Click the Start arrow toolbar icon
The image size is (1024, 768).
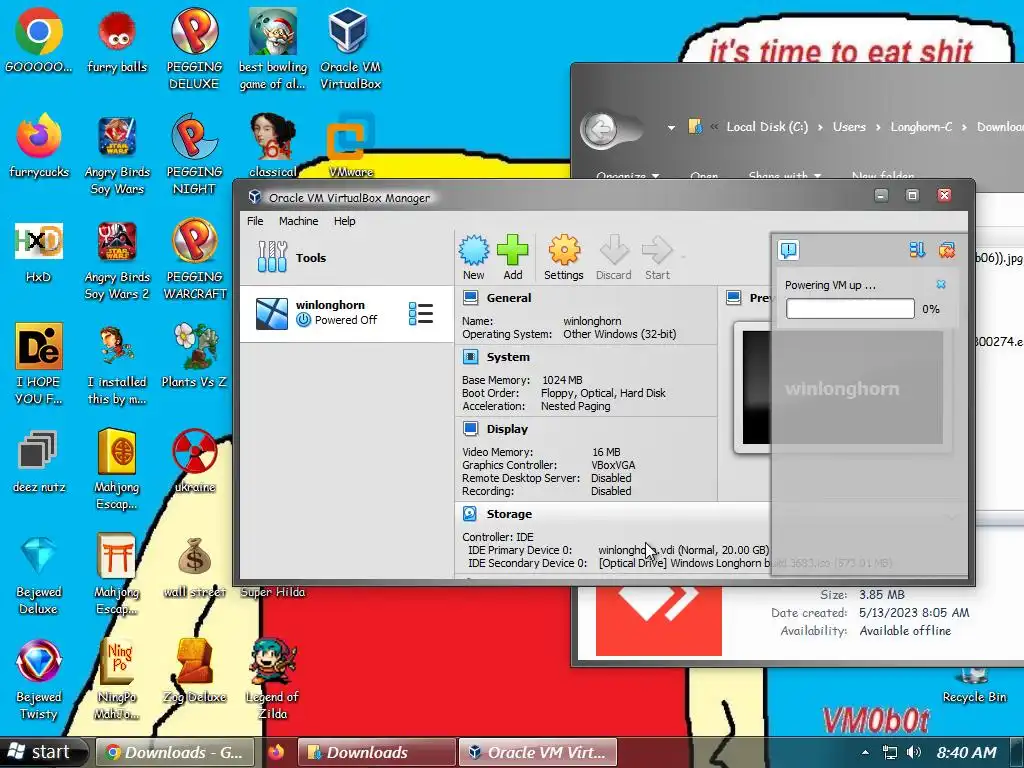coord(657,257)
